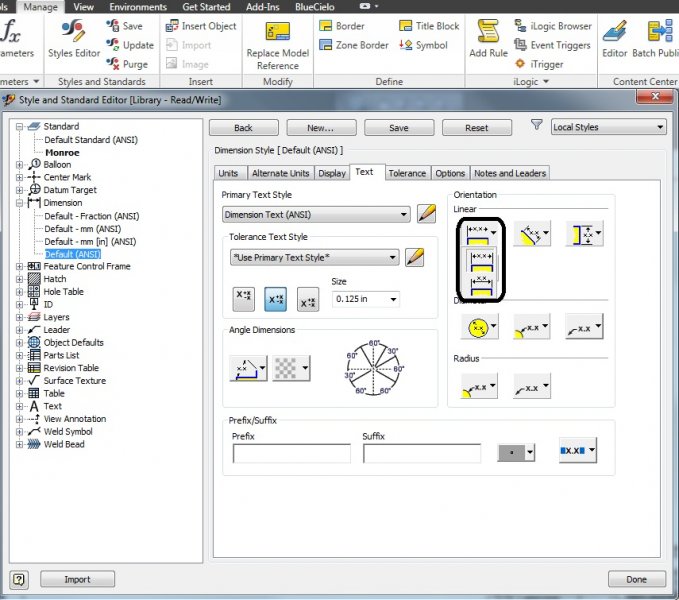Viewport: 679px width, 600px height.
Task: Click pencil icon beside Primary Text Style
Action: [x=427, y=214]
